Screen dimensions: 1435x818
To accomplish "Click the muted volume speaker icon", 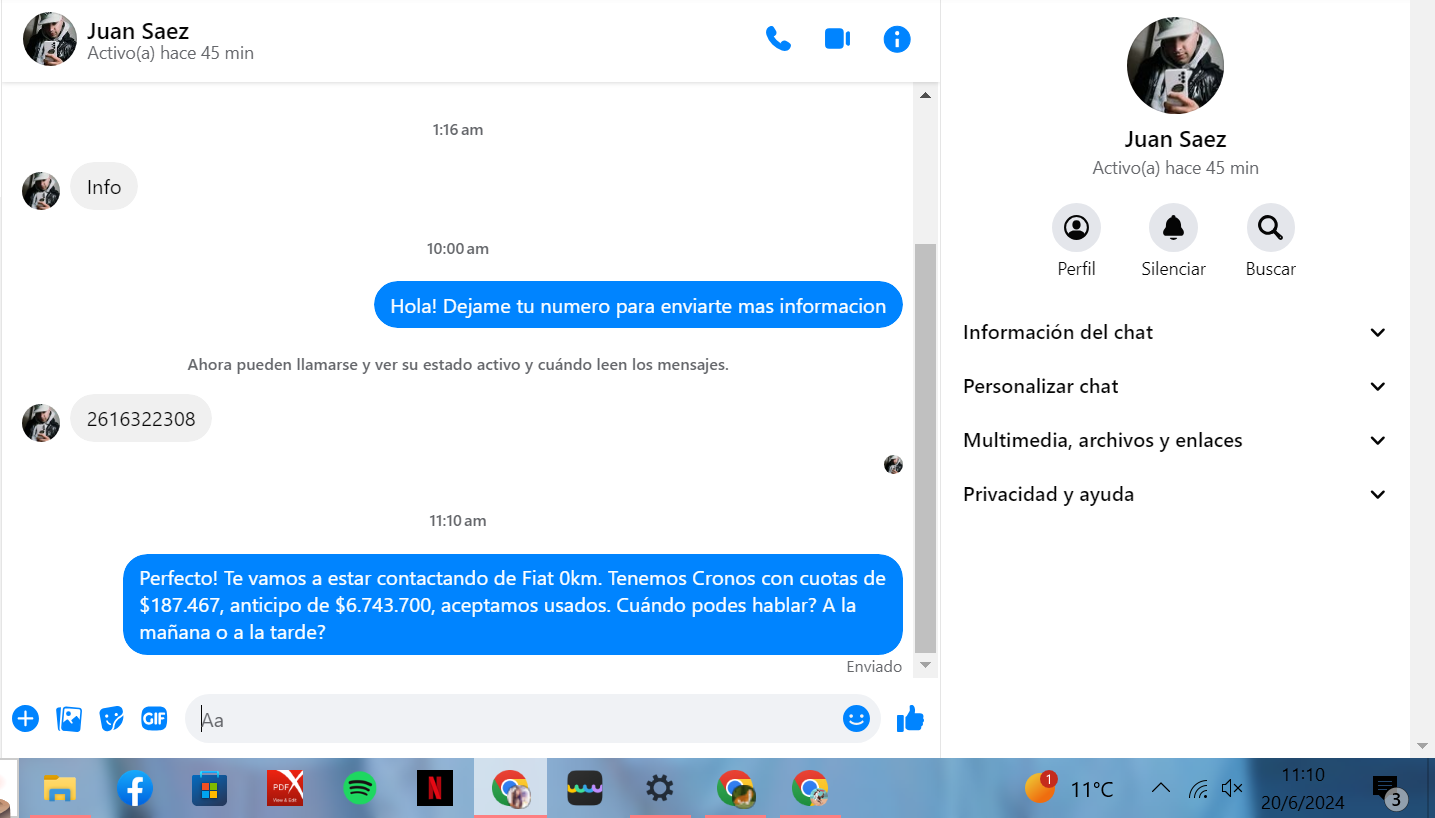I will pos(1232,789).
